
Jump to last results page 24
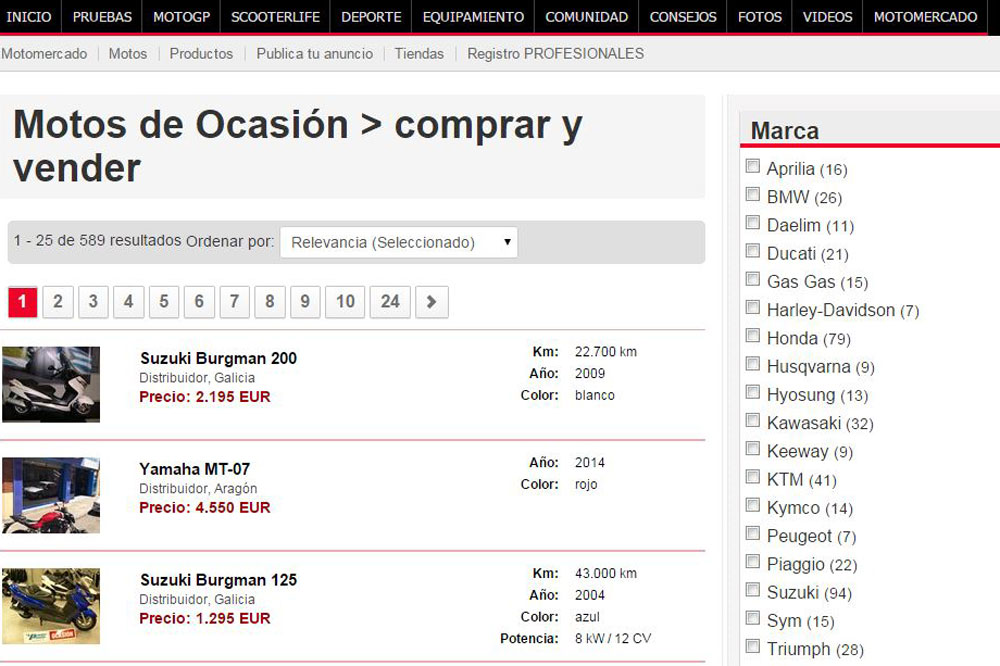pos(390,302)
